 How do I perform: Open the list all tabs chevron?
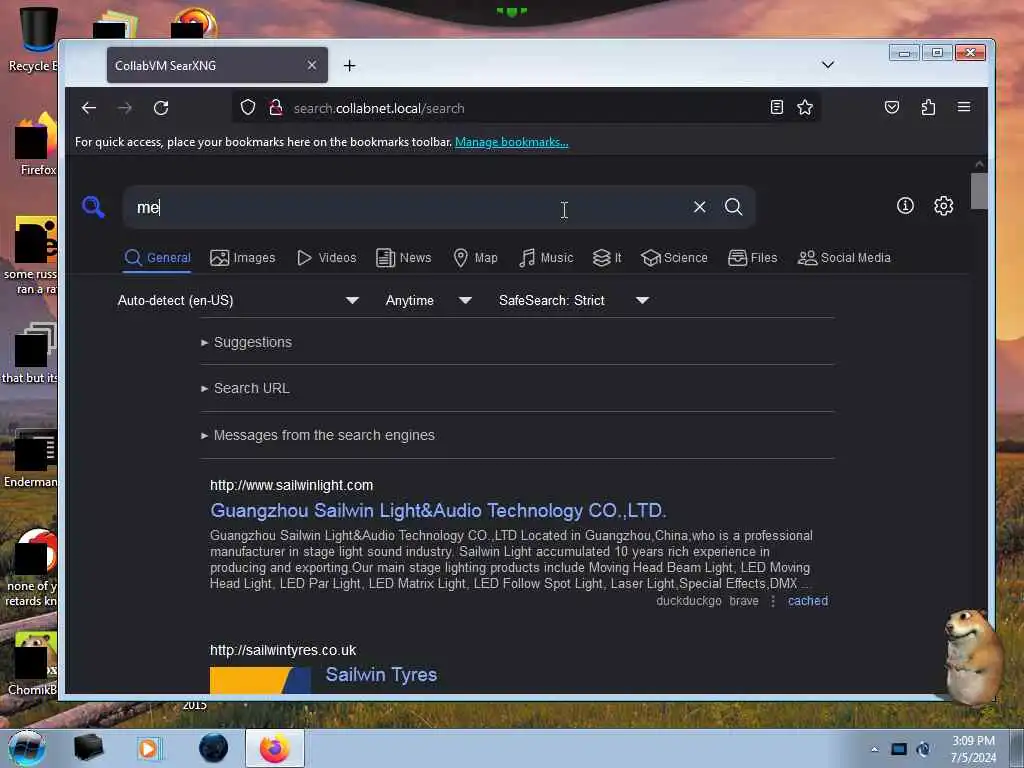click(827, 65)
